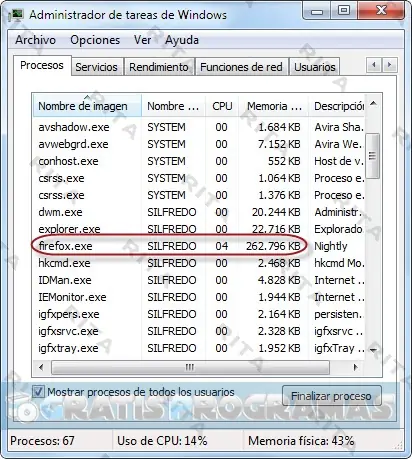Click the Nightly description cell
The width and height of the screenshot is (412, 459).
pos(331,246)
